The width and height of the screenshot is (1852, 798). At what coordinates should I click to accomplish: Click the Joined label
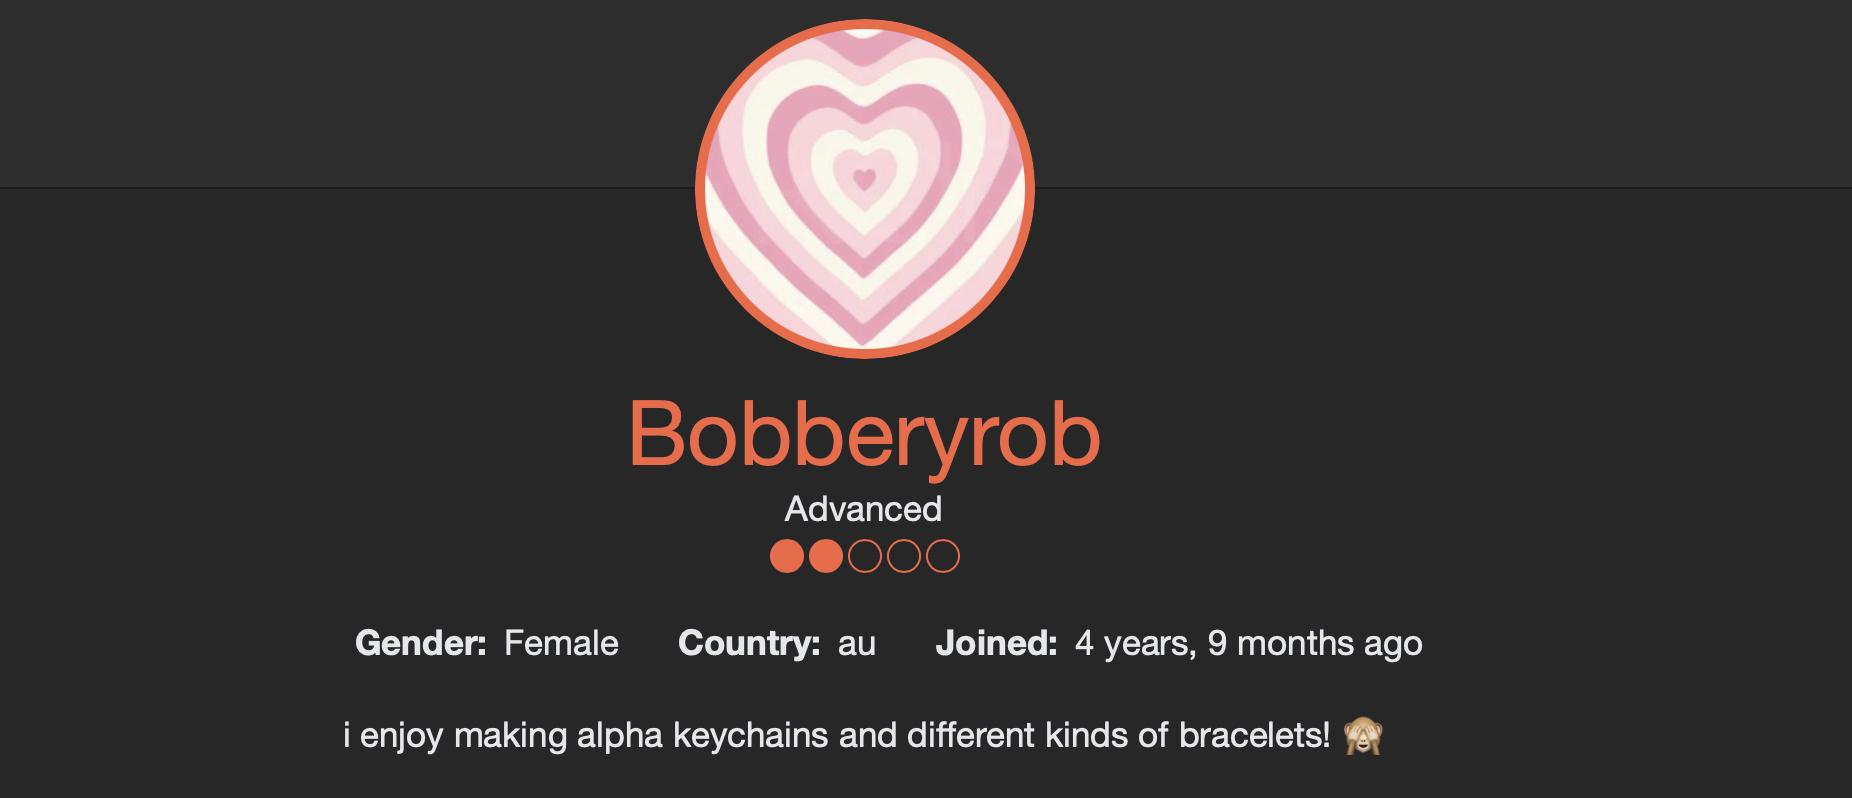click(996, 643)
